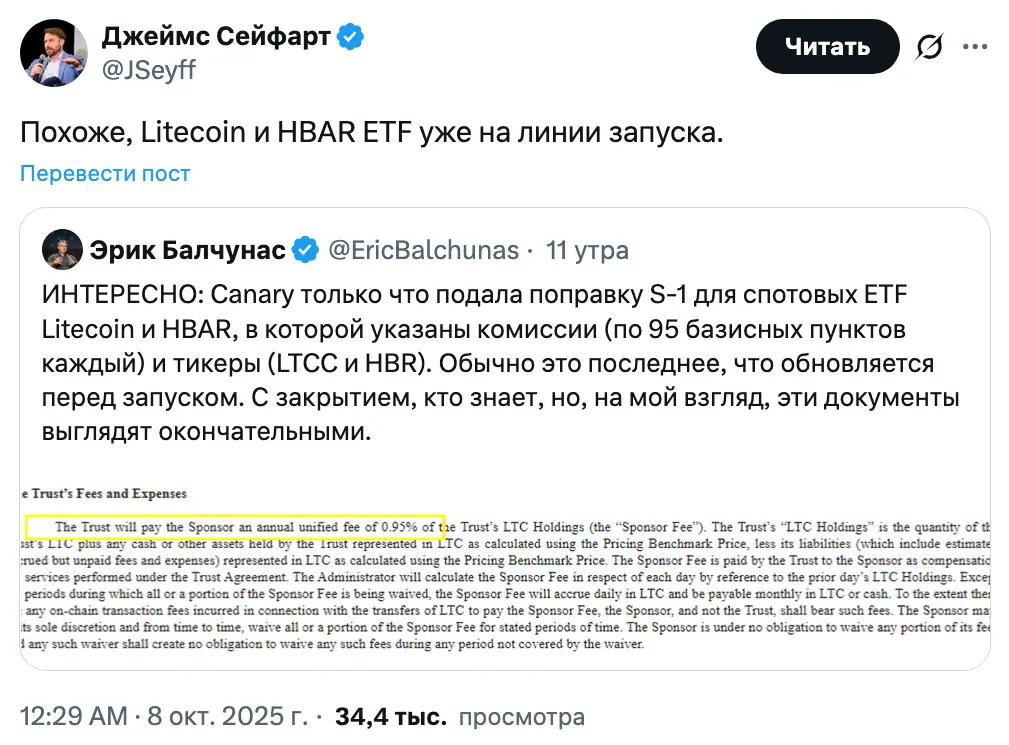The width and height of the screenshot is (1009, 745).
Task: Click the 34,4 тыс. просмотра view count
Action: [460, 717]
